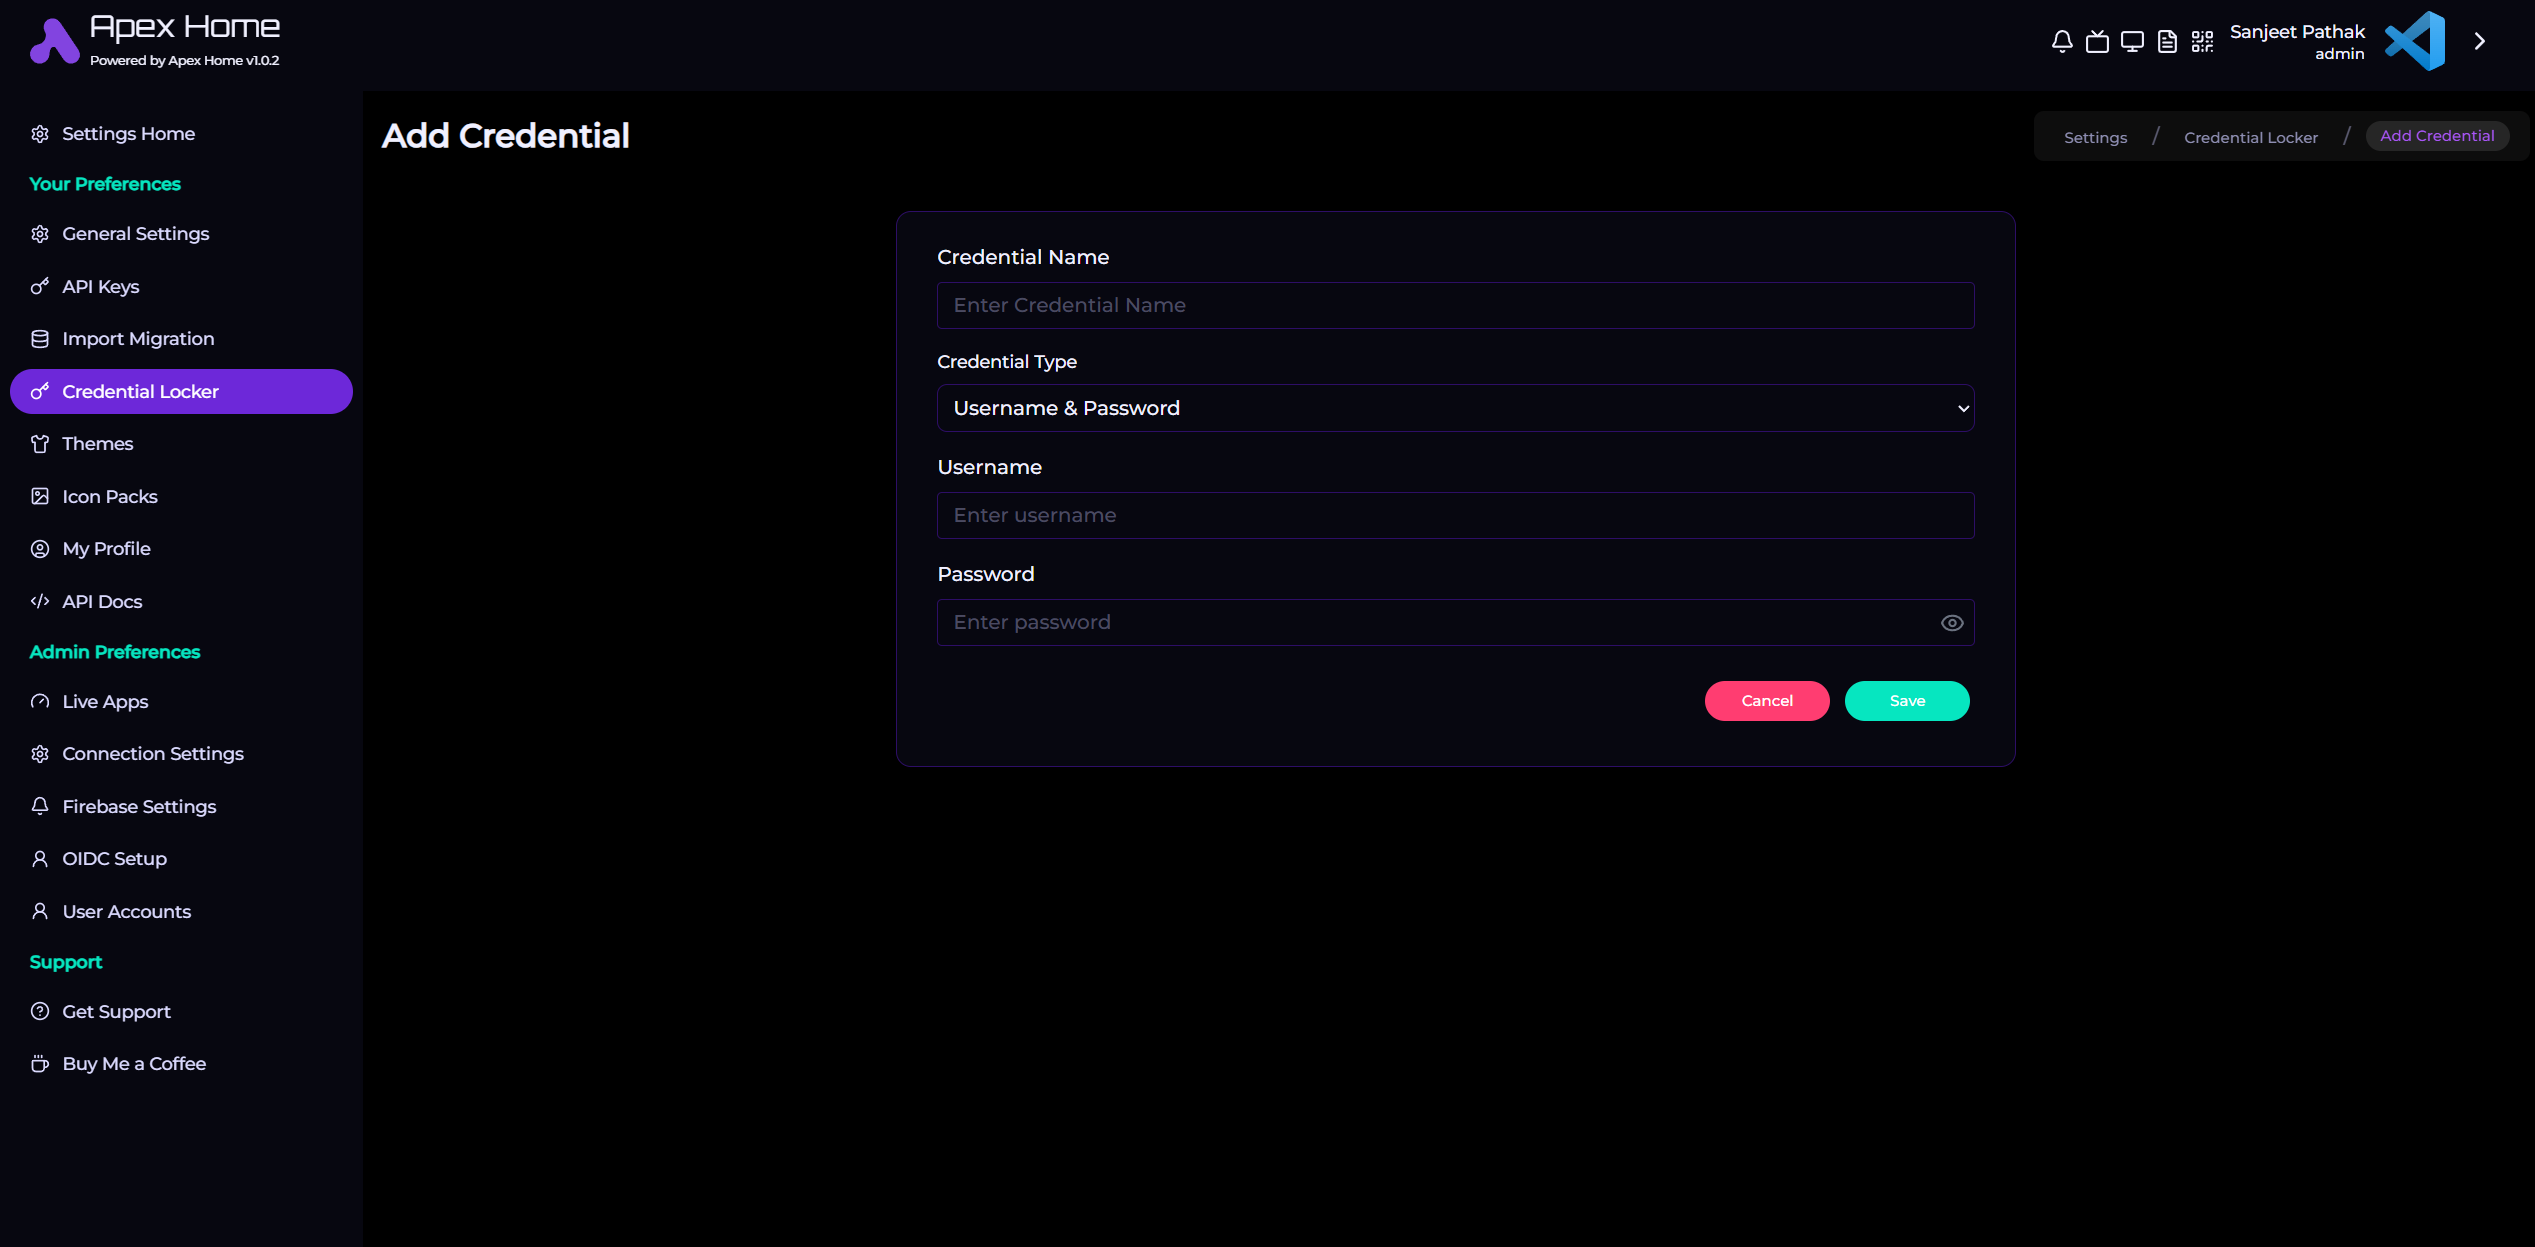
Task: Open the Import Migration page
Action: coord(137,339)
